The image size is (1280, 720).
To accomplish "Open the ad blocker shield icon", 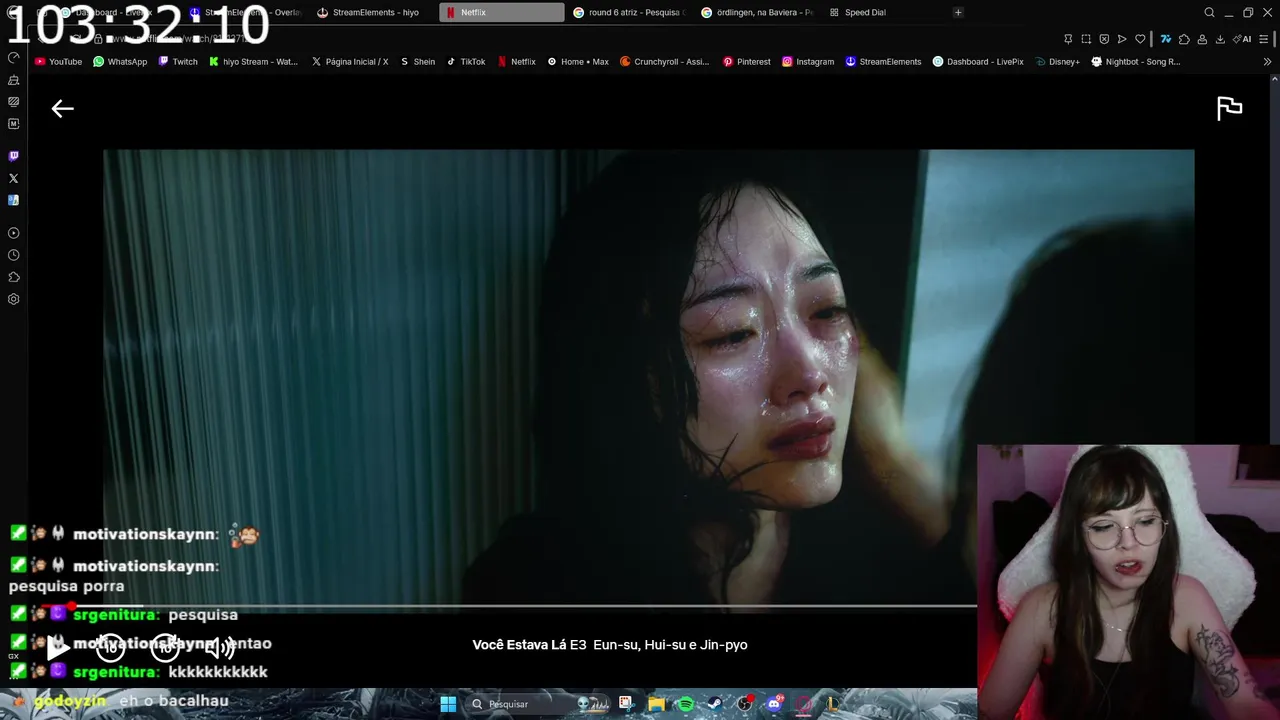I will click(1104, 39).
